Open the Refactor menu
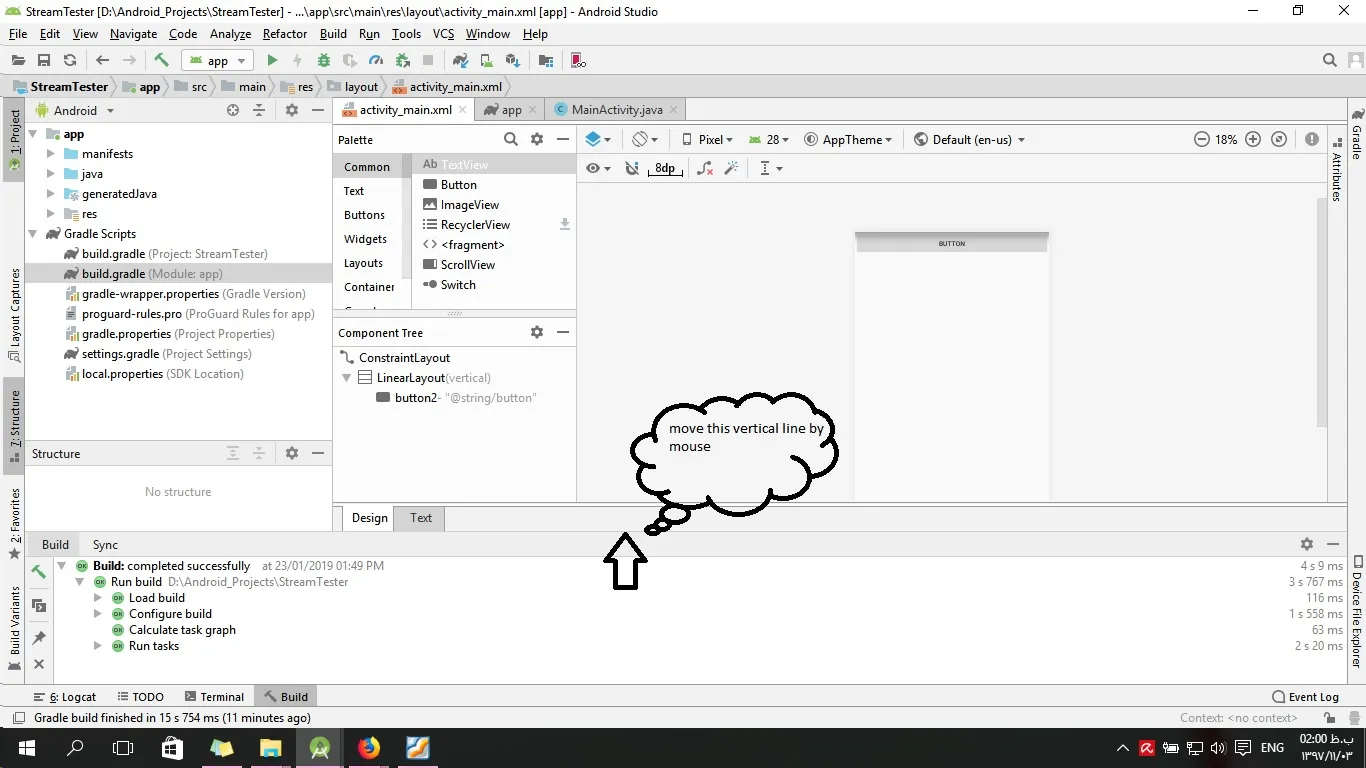 click(285, 34)
